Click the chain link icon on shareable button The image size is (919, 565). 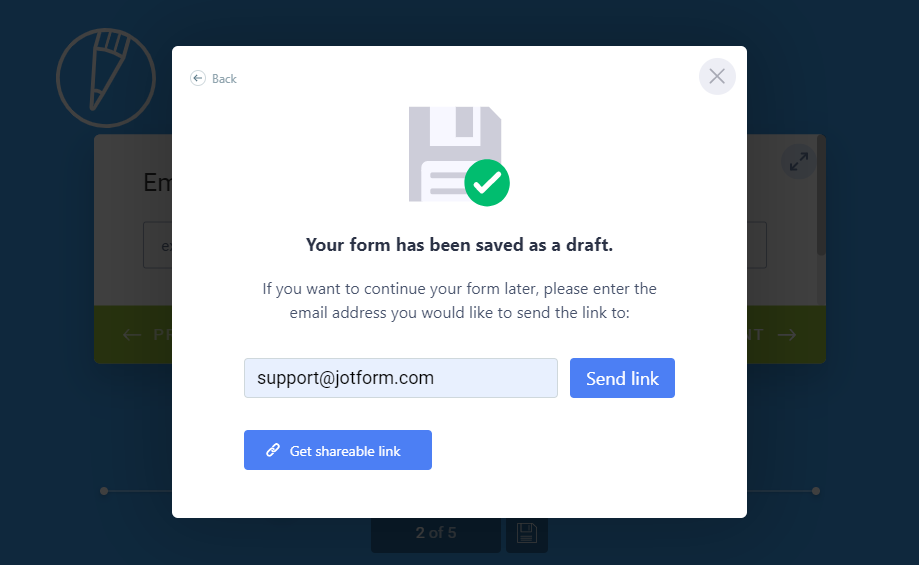(273, 451)
